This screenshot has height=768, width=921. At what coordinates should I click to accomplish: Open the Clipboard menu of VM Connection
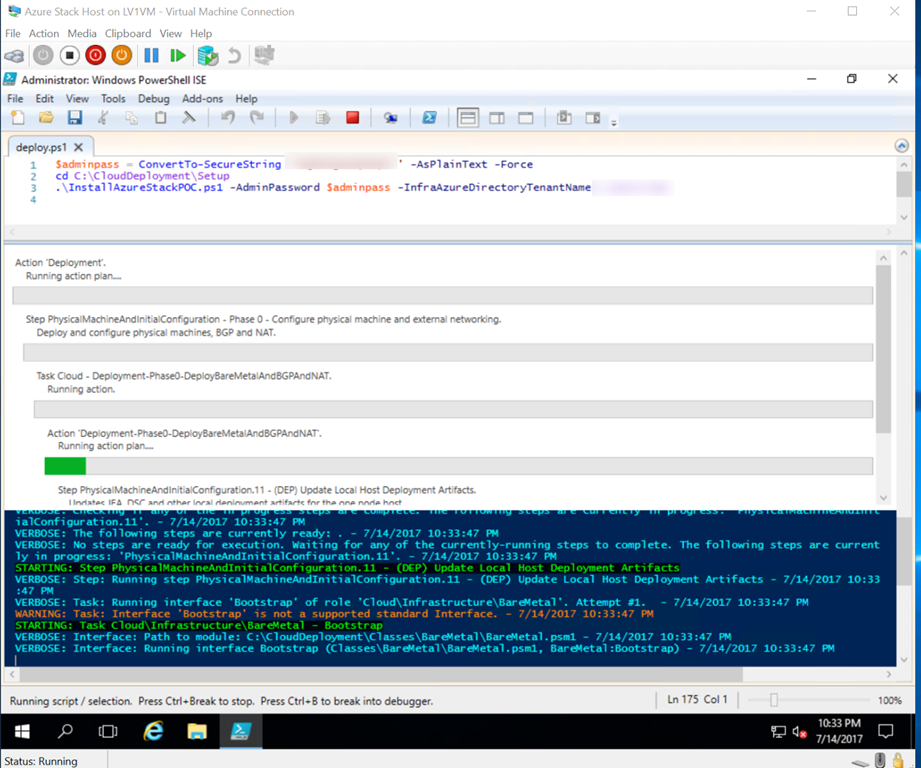[127, 34]
